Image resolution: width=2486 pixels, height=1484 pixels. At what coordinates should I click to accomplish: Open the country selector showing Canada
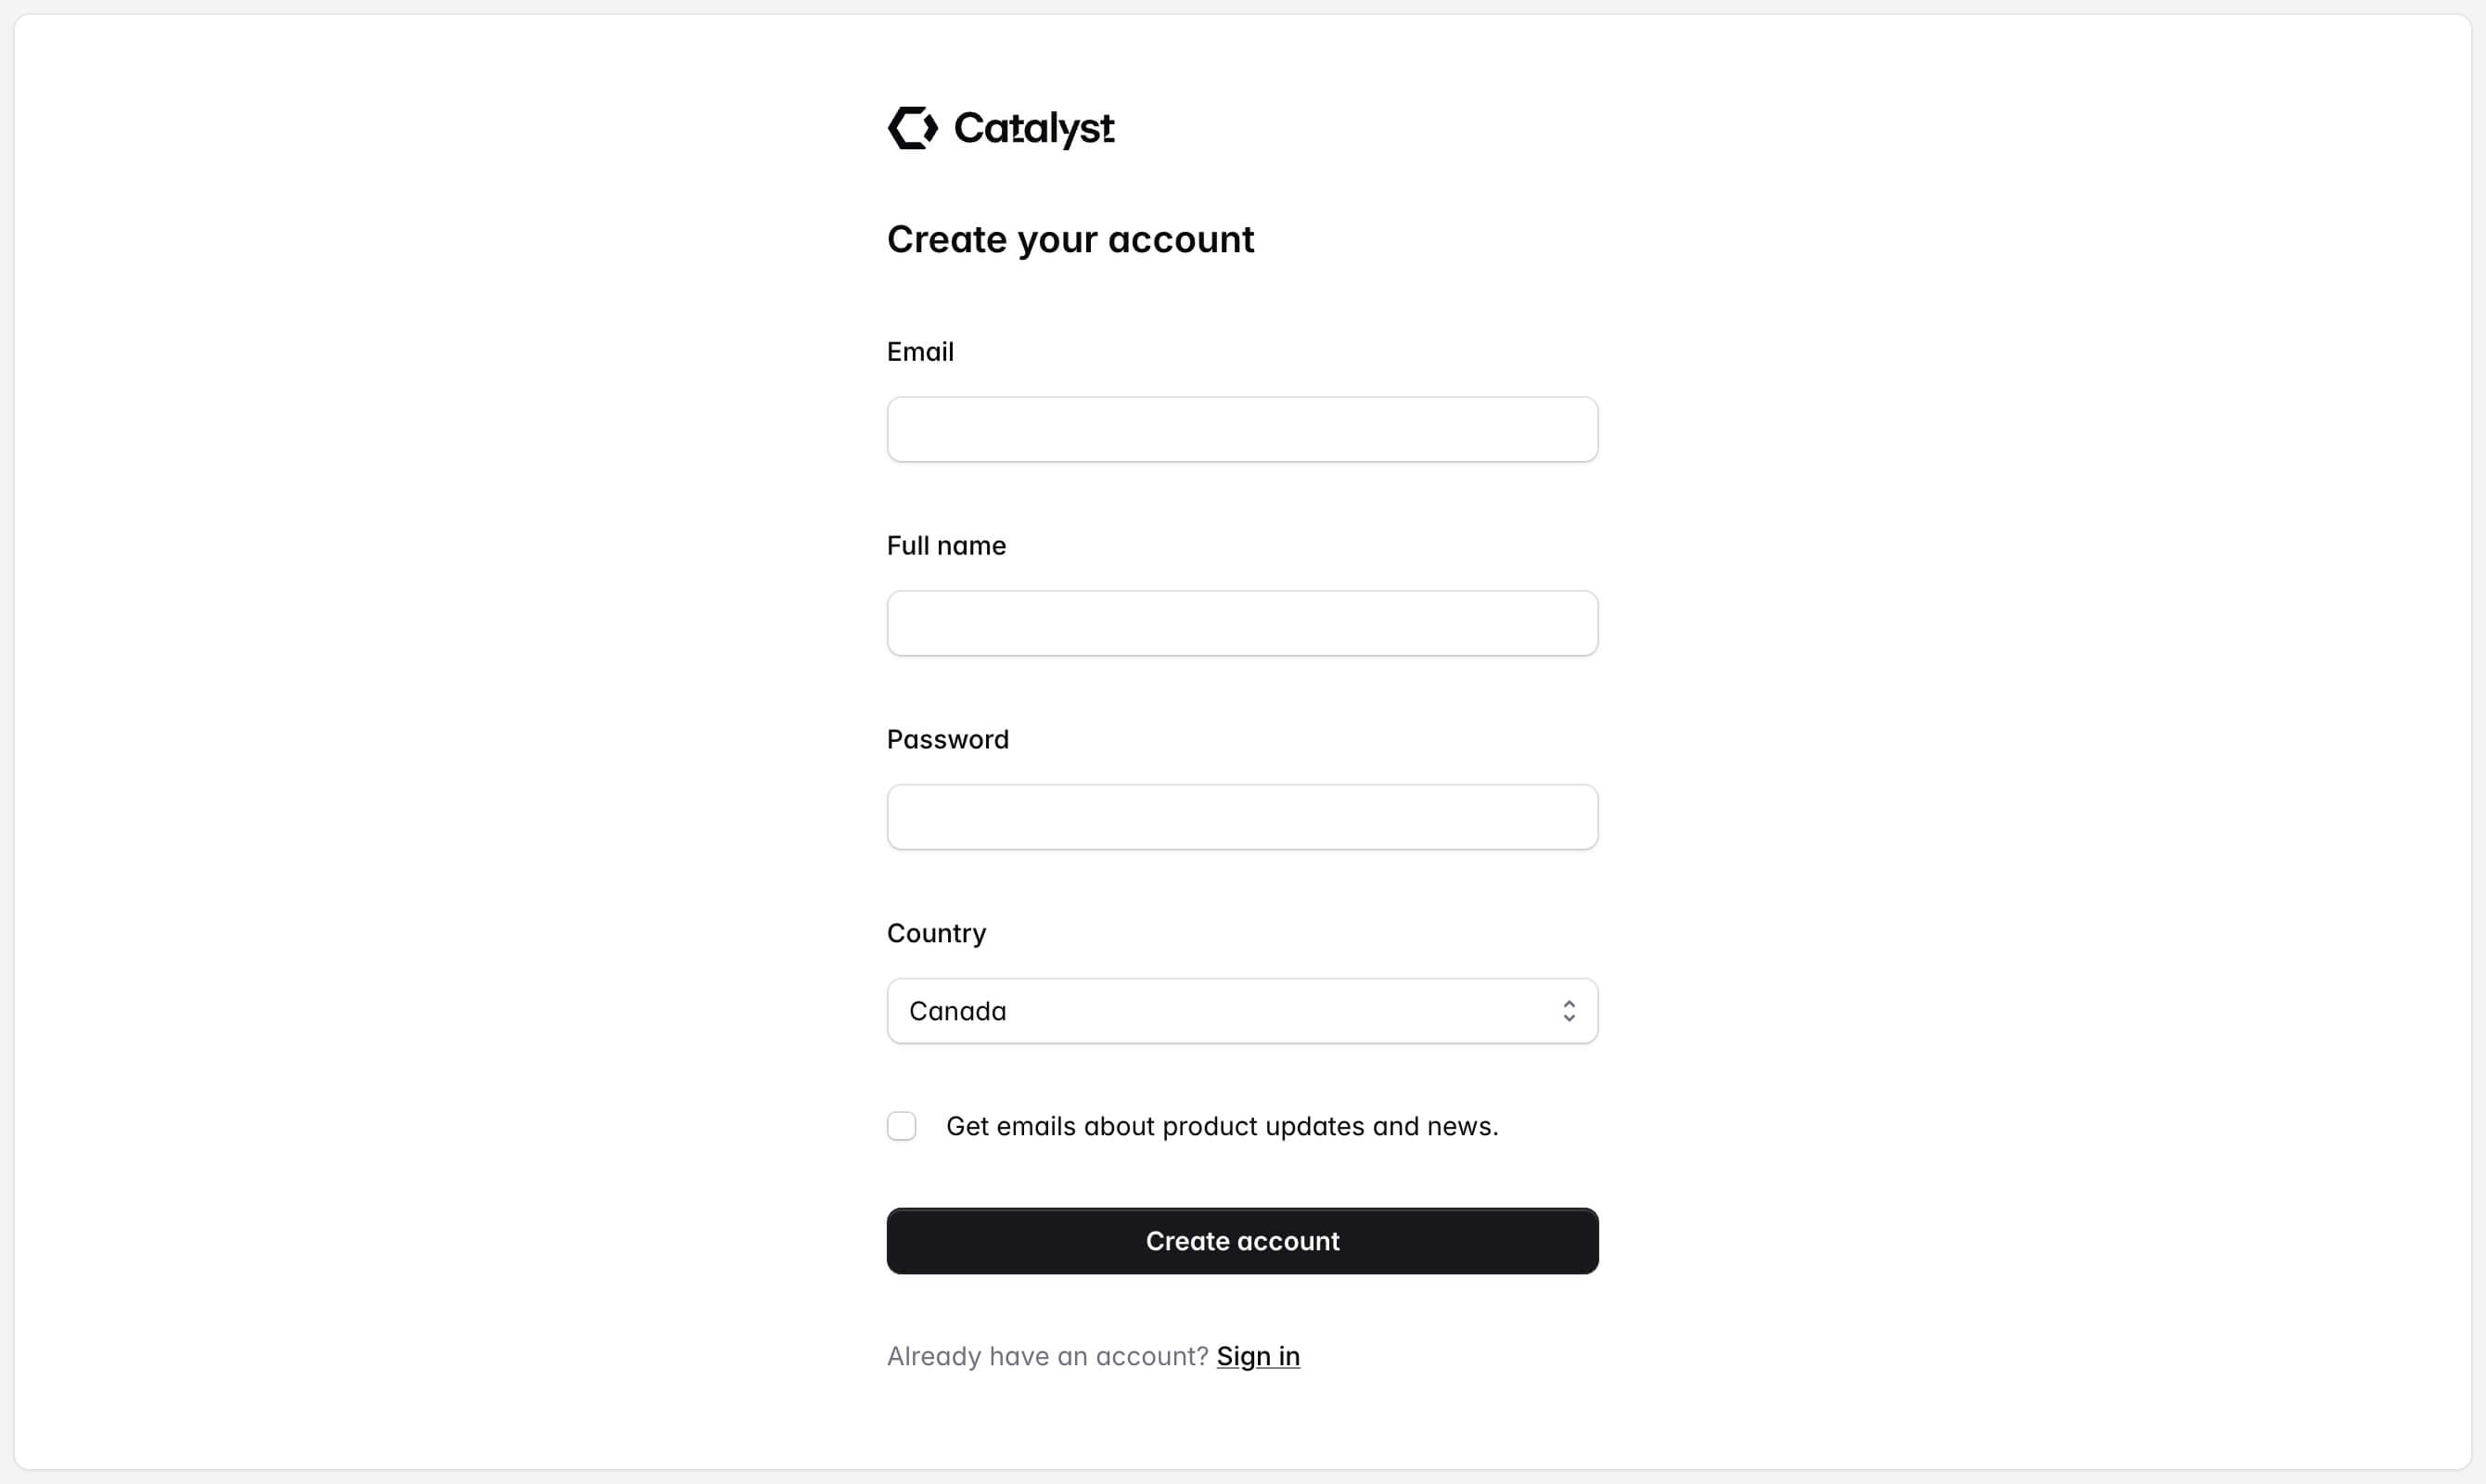1242,1011
